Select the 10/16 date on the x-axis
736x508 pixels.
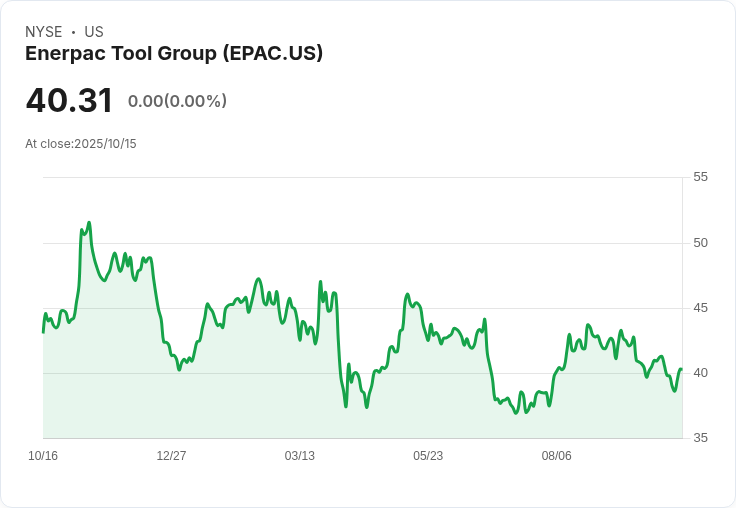43,456
